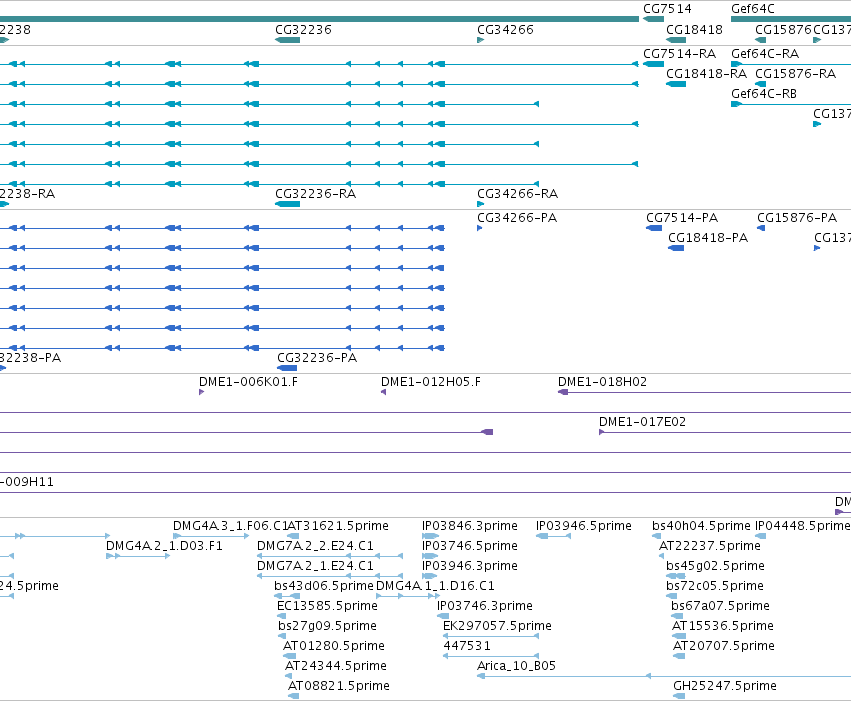Select the CG7514-PA protein label
Viewport: 851px width, 701px height.
[x=682, y=218]
